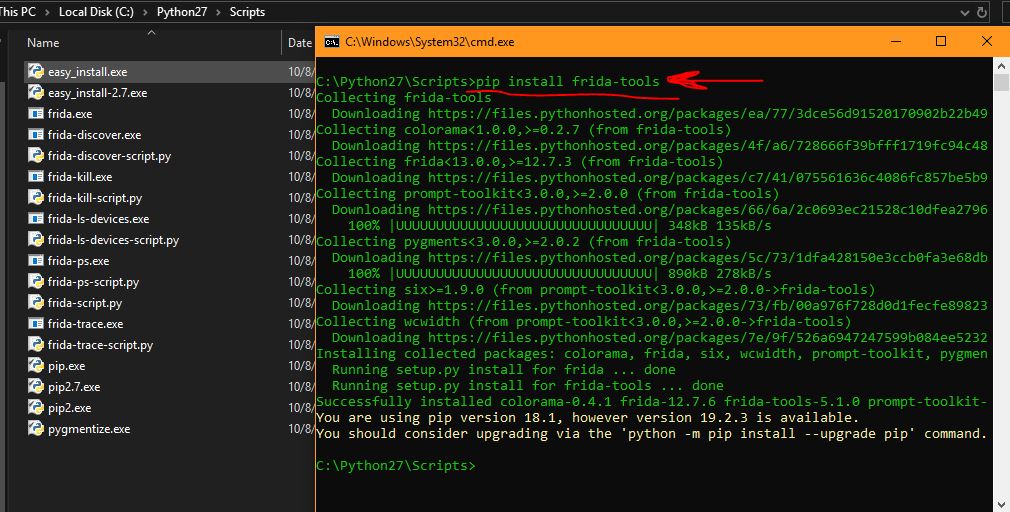
Task: Expand the chevron after This PC breadcrumb
Action: coord(47,12)
